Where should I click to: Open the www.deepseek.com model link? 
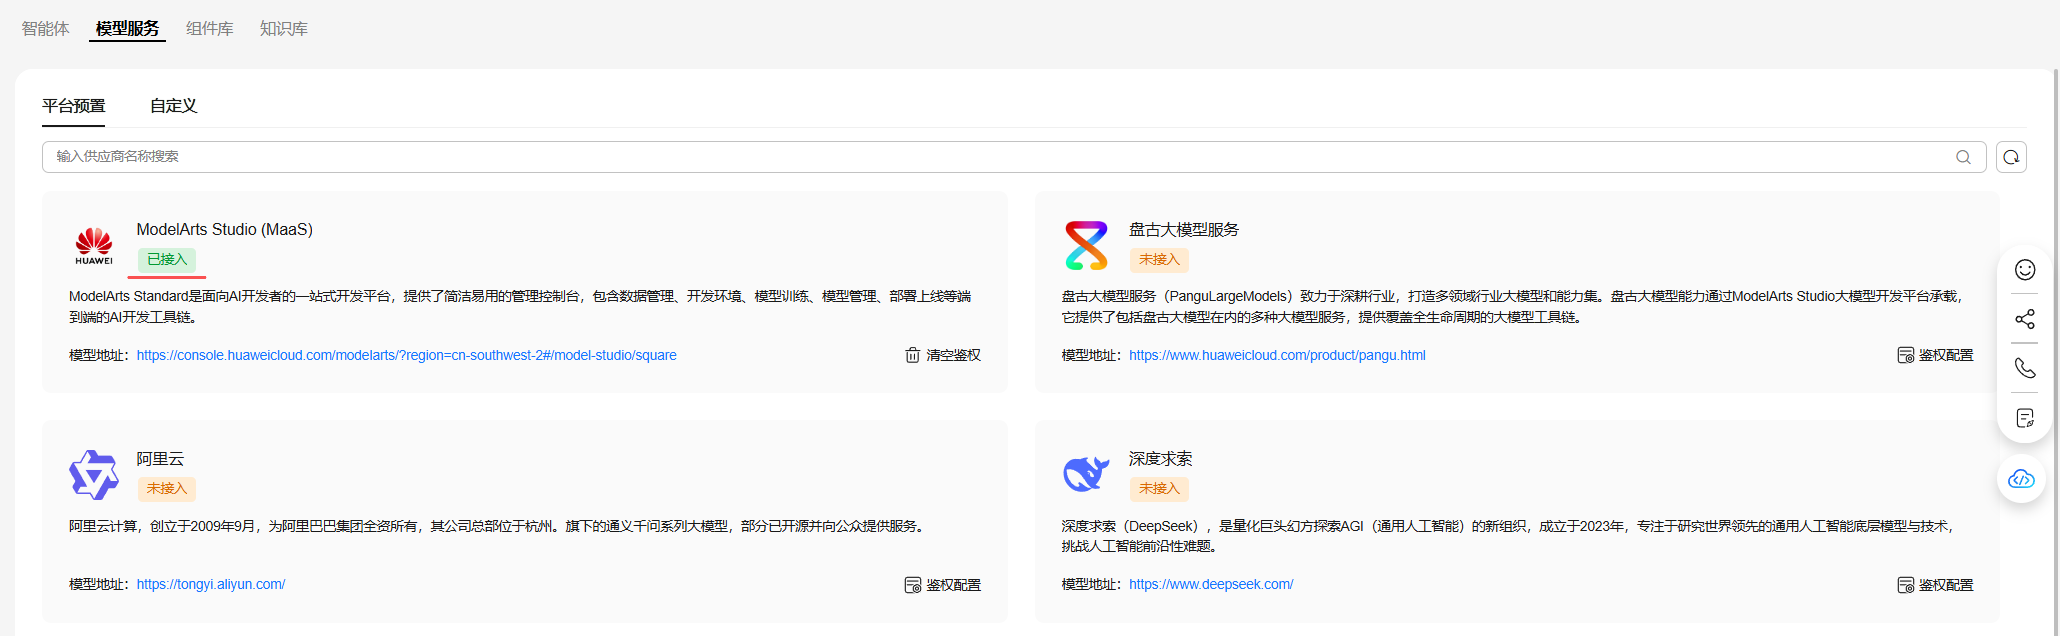click(x=1211, y=584)
